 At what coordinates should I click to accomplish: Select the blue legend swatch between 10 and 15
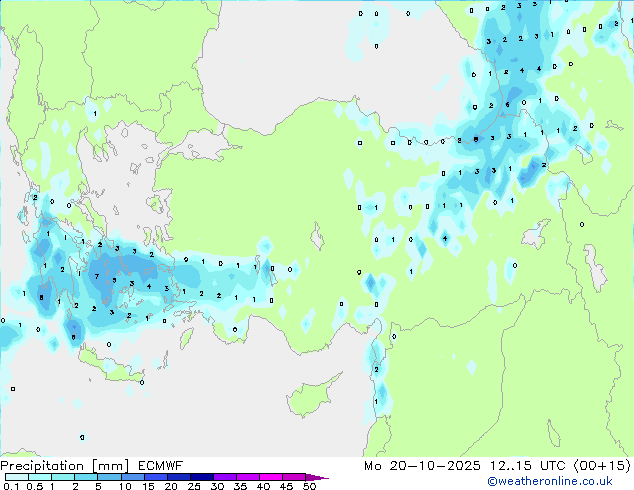click(133, 477)
